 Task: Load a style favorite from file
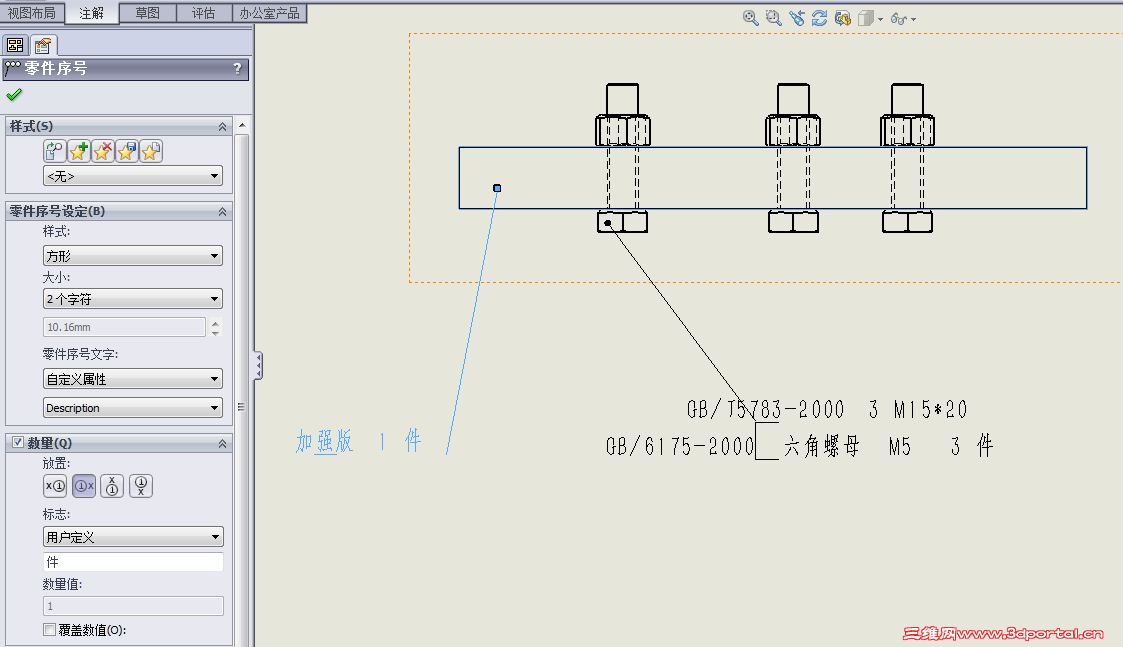[x=150, y=151]
